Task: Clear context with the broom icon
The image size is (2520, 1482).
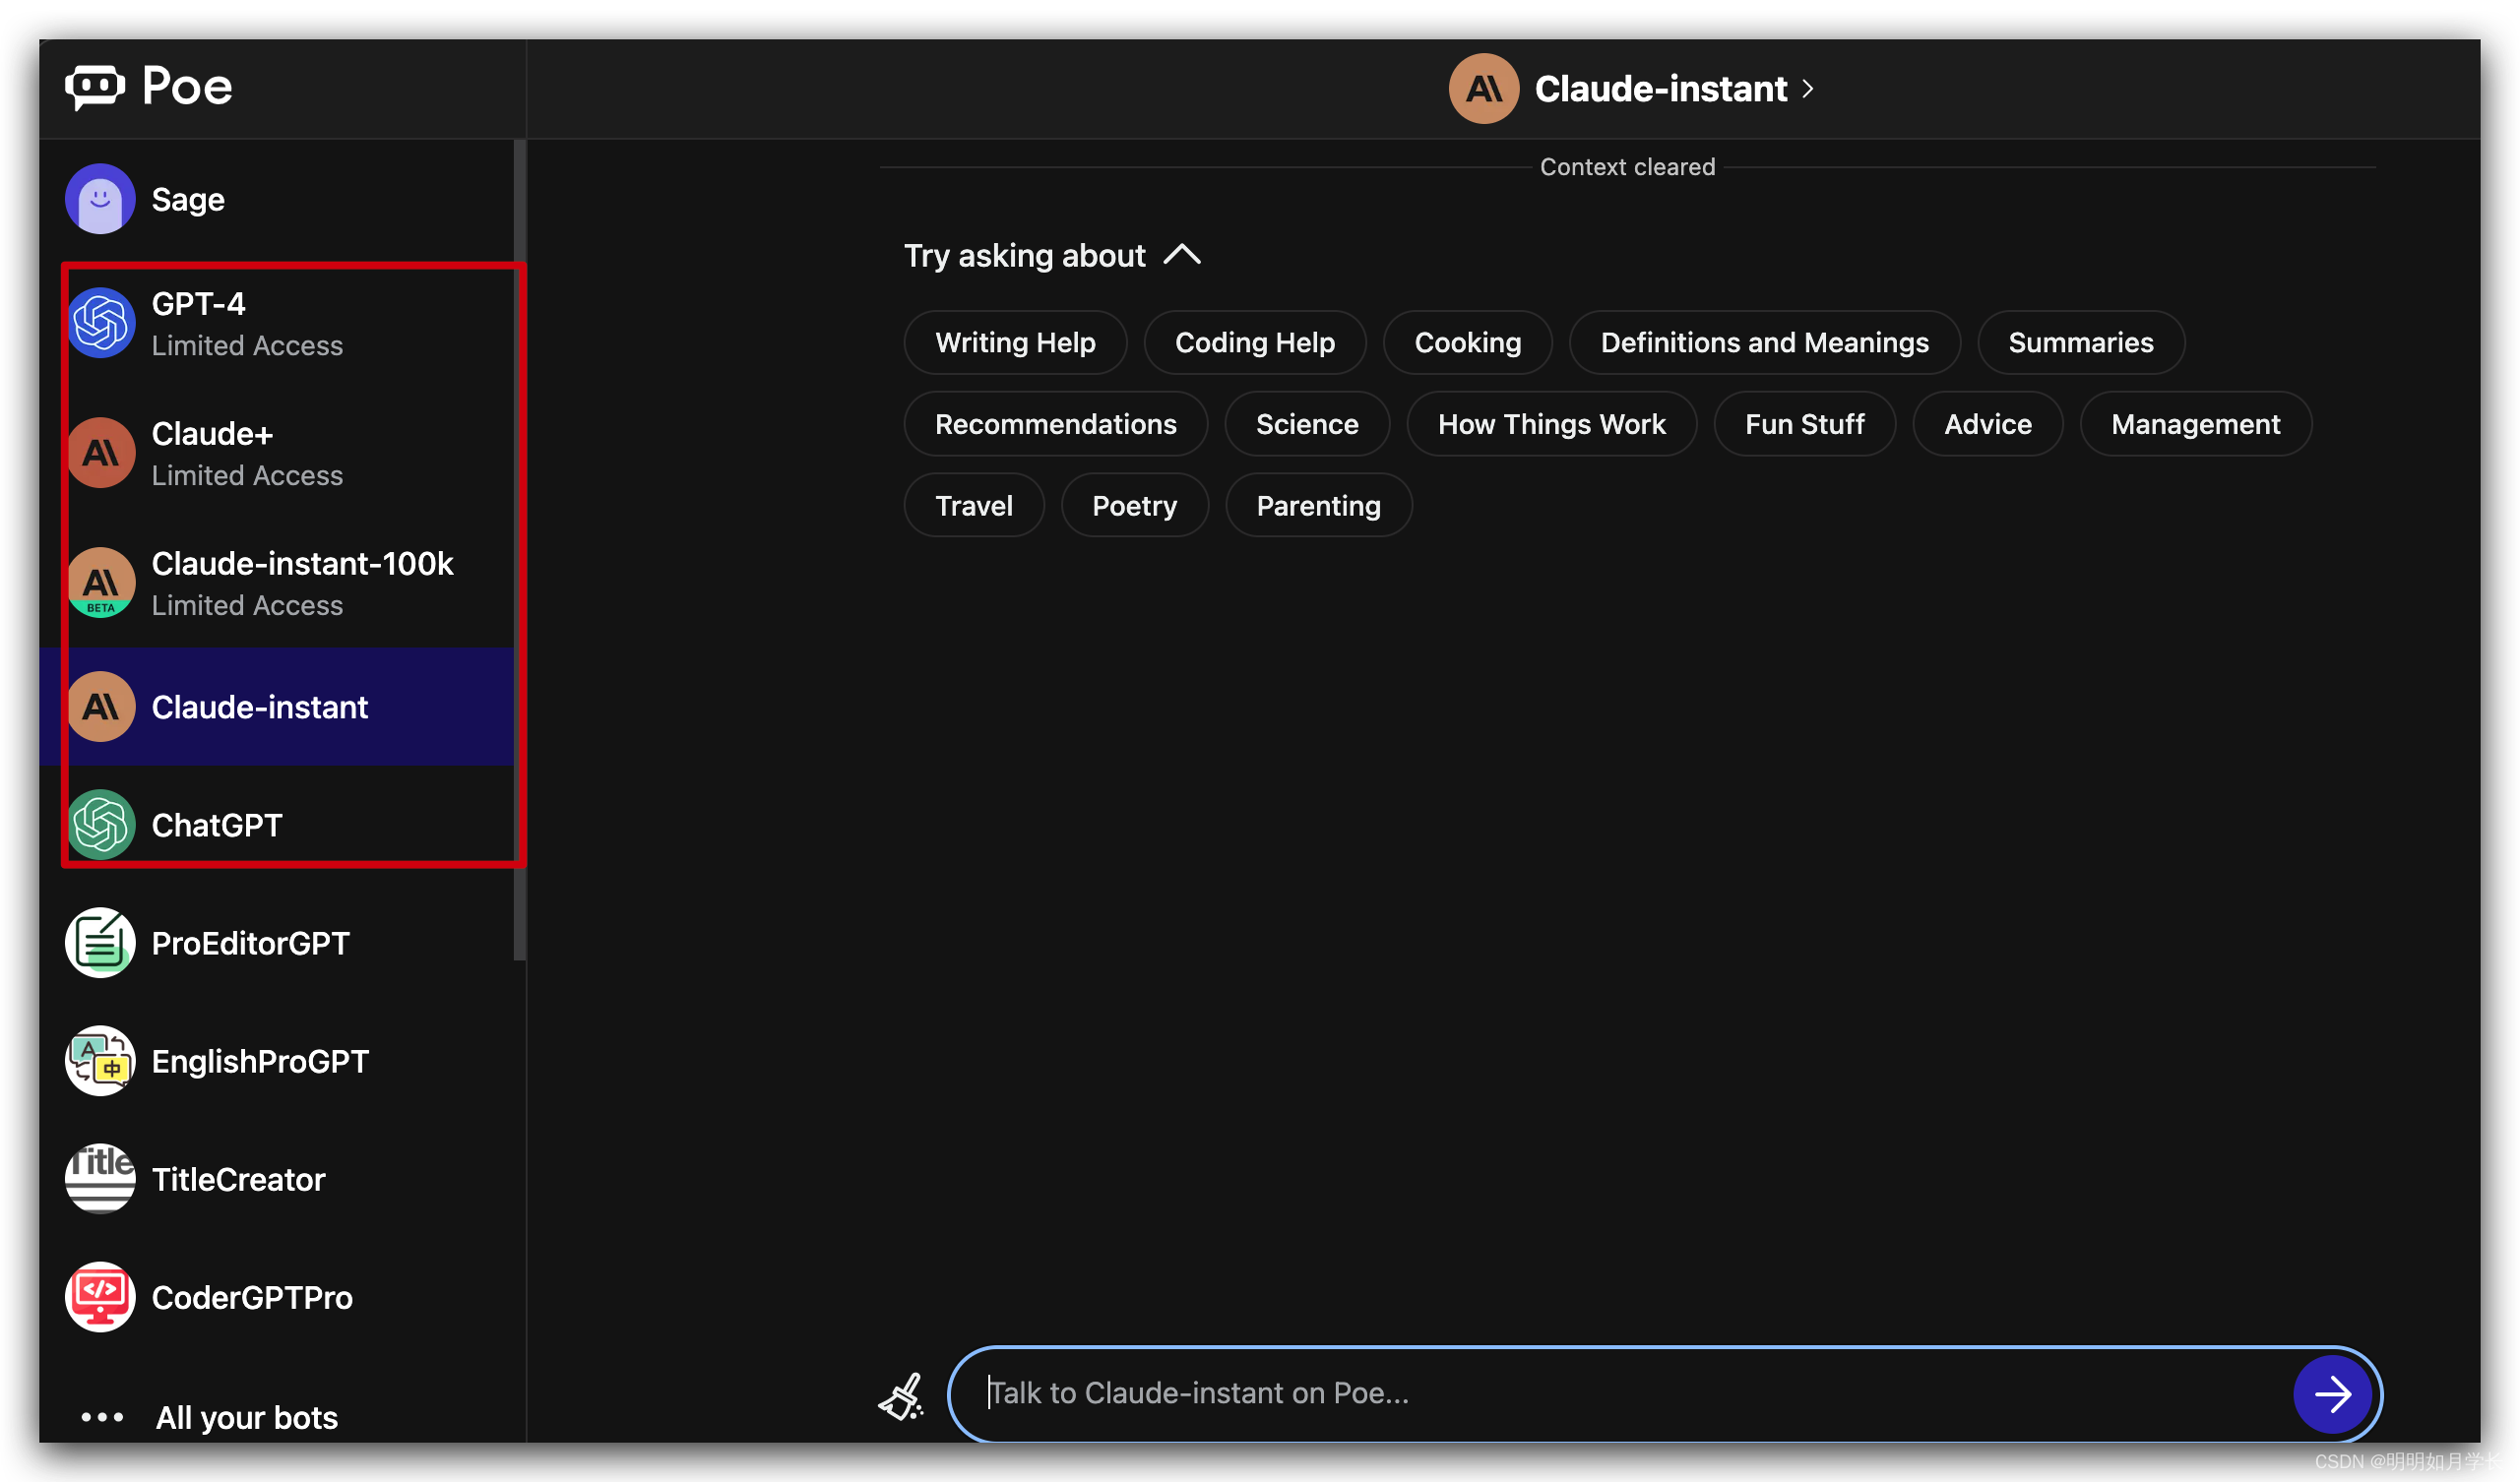Action: [901, 1396]
